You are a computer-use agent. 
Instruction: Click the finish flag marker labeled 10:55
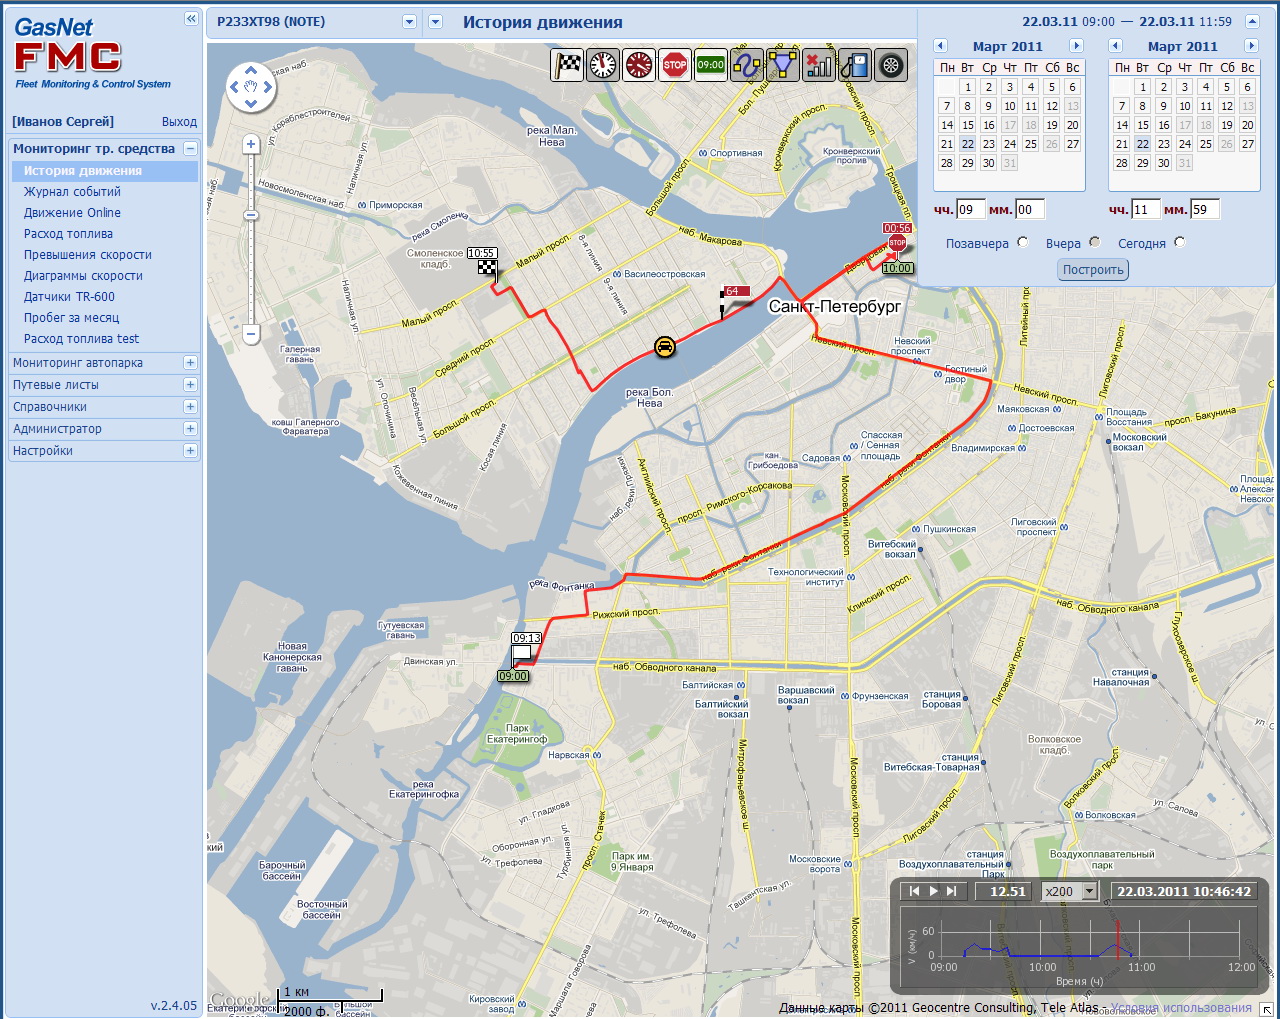click(487, 267)
